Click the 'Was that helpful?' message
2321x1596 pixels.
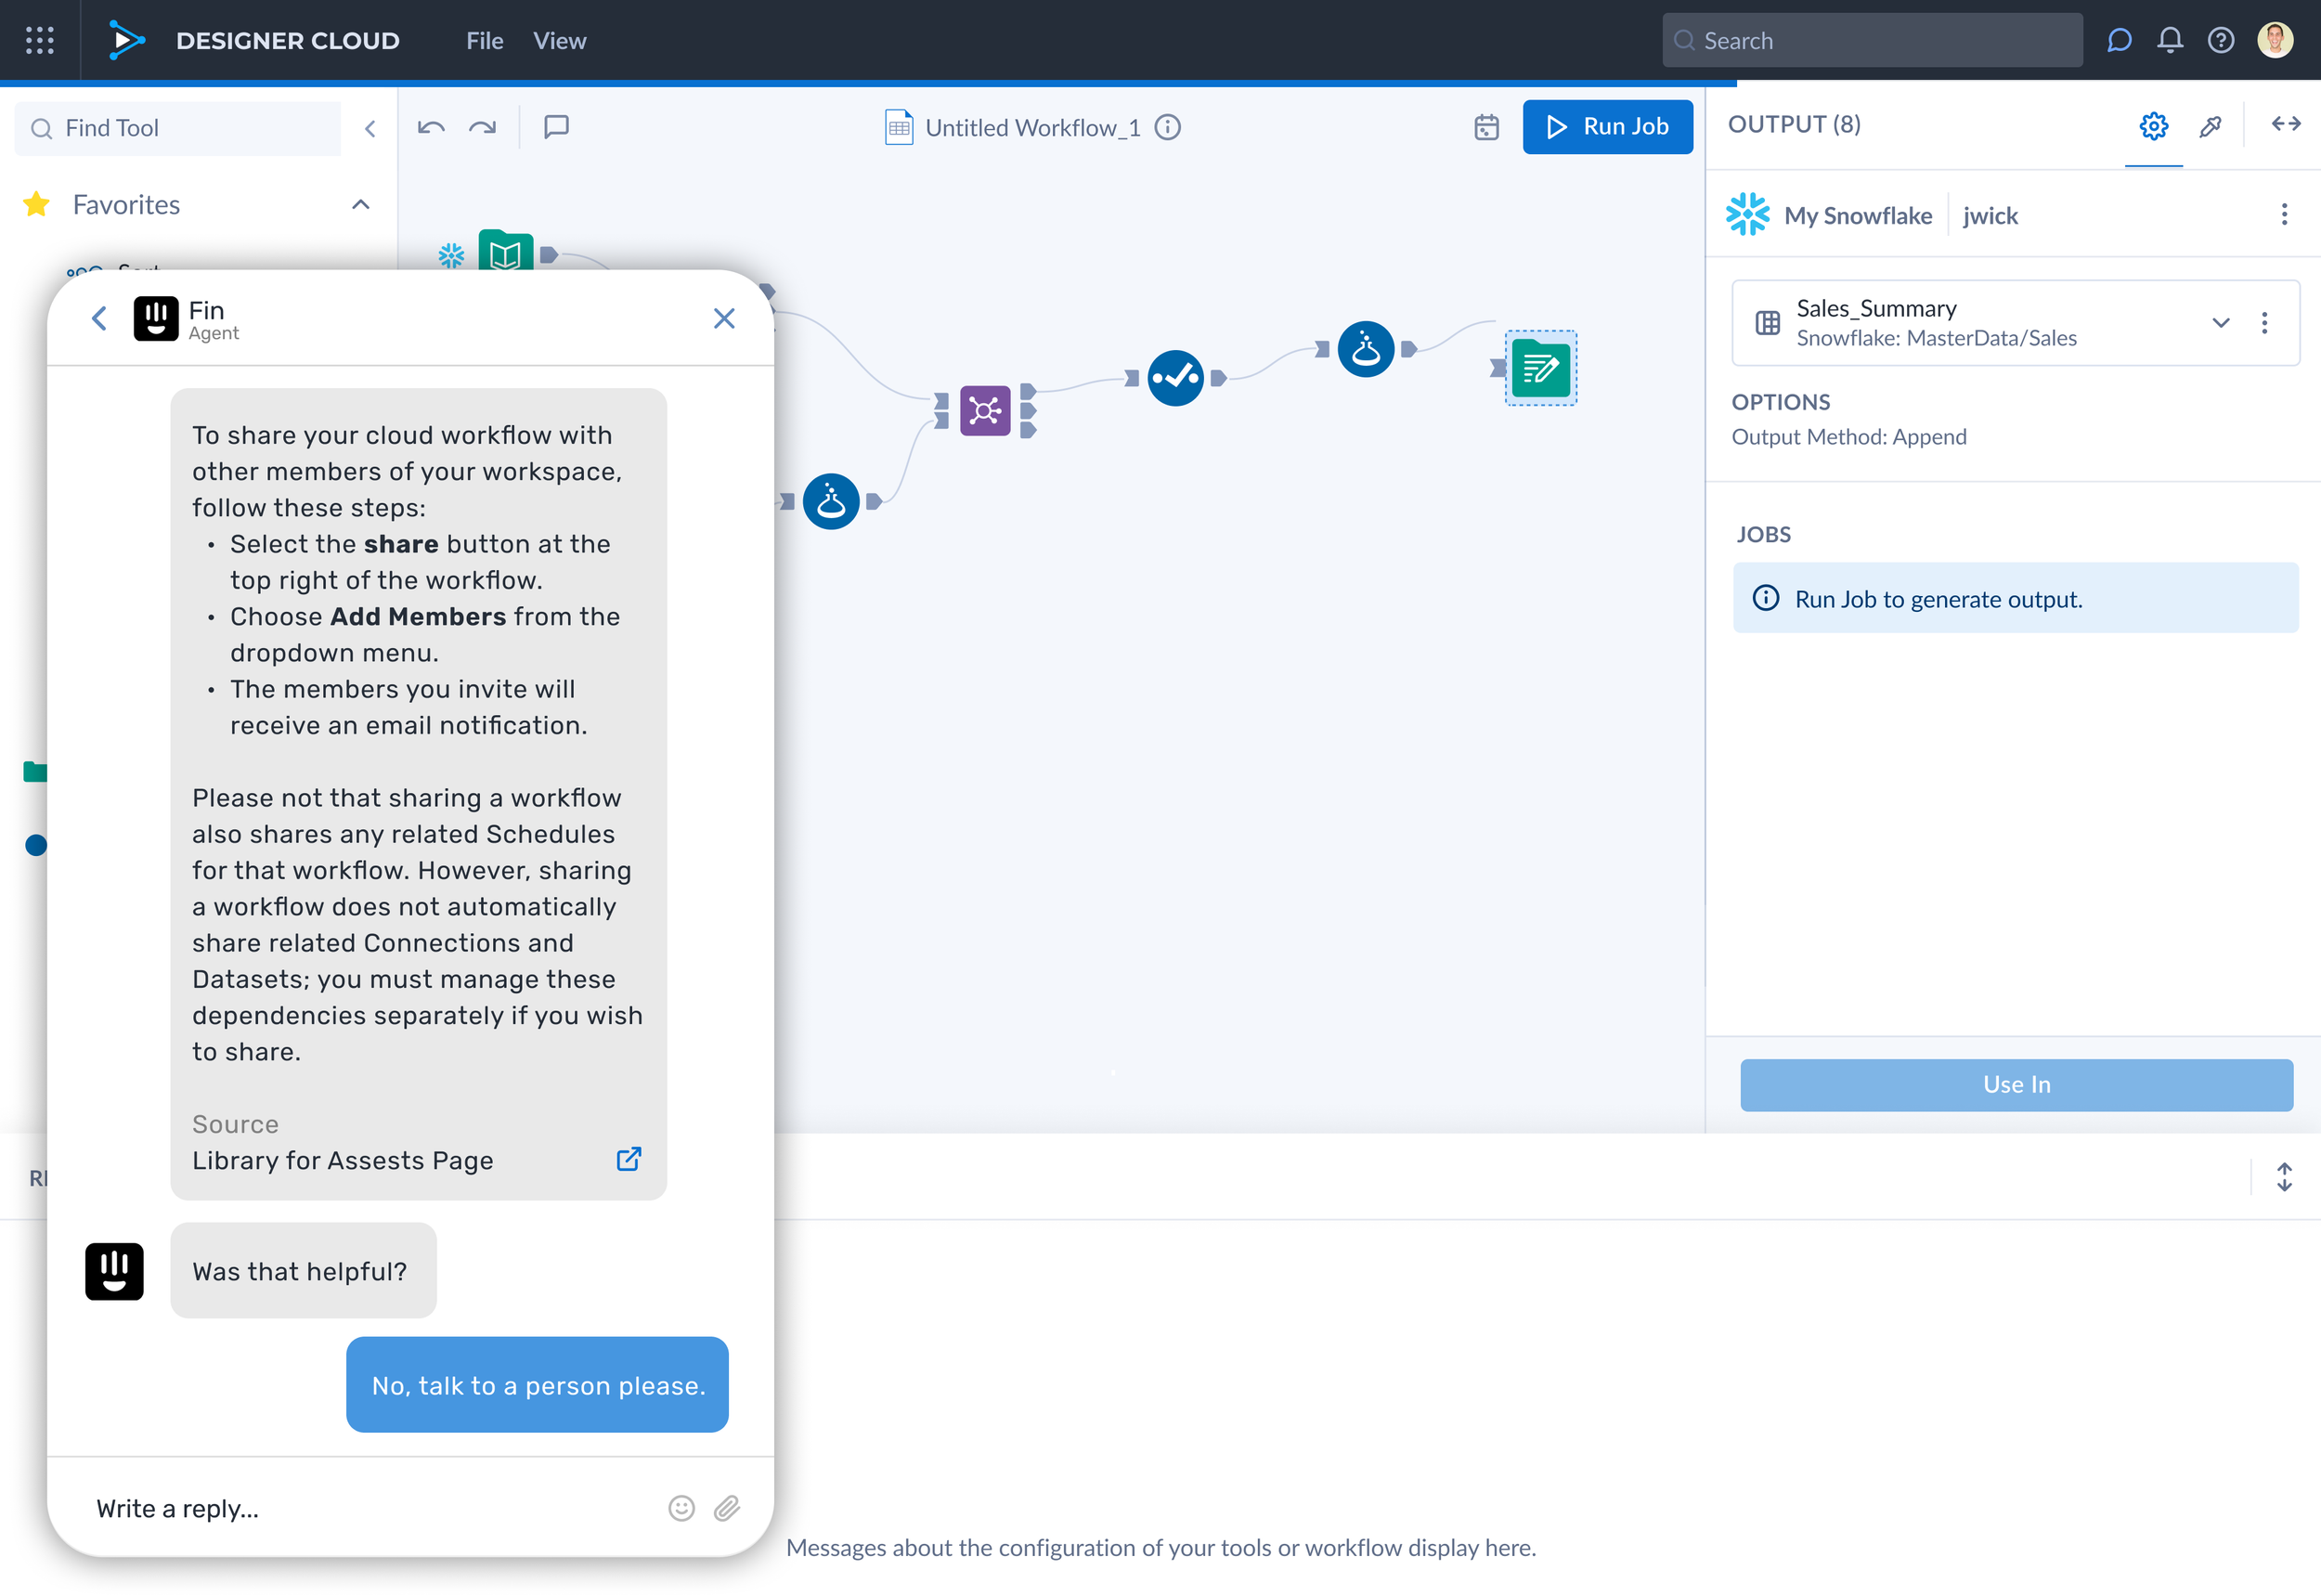pos(303,1271)
